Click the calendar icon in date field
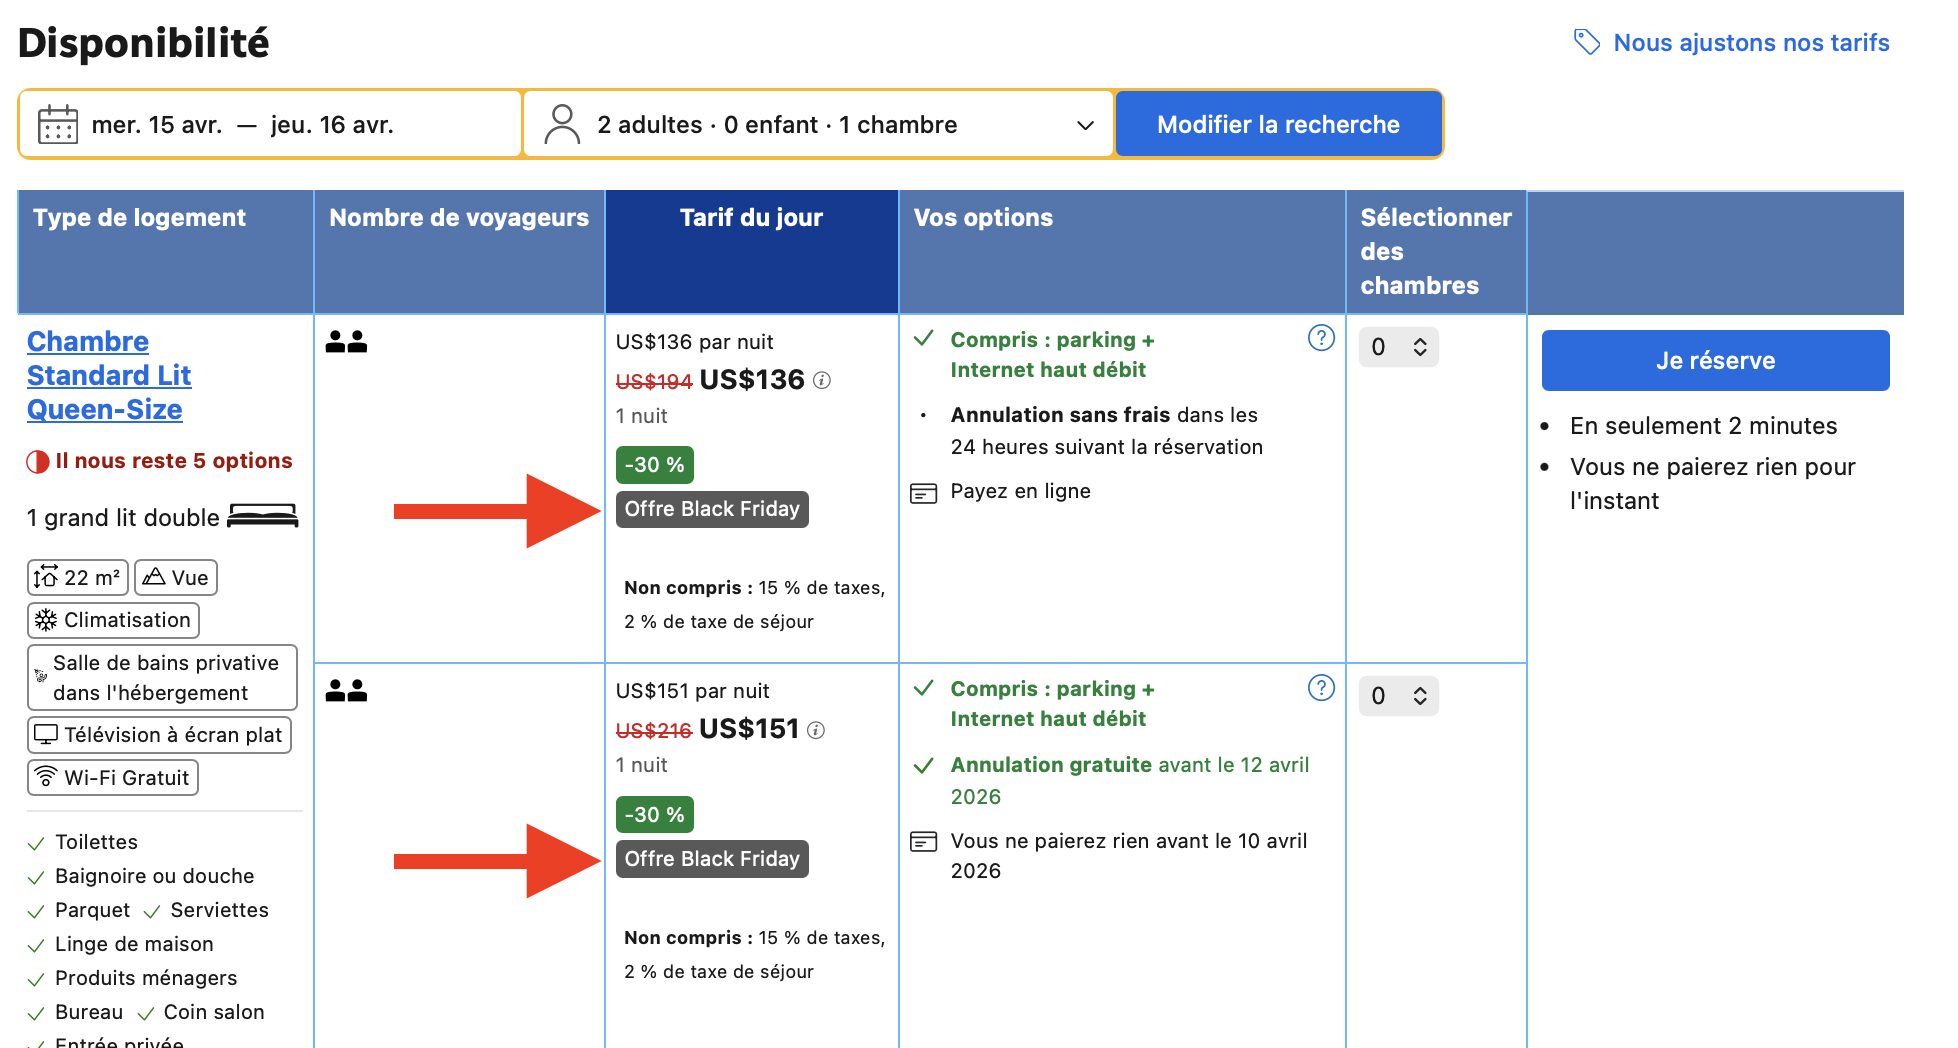The height and width of the screenshot is (1048, 1958). (x=57, y=125)
